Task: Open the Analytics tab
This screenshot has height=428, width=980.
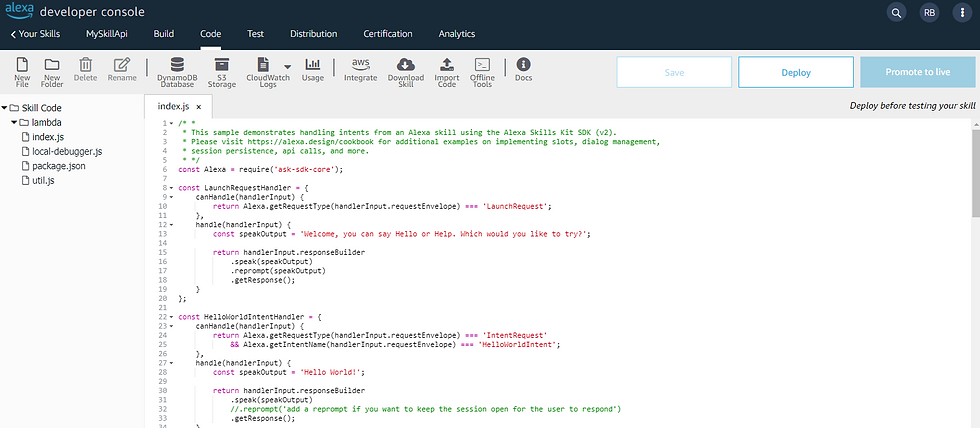Action: (457, 34)
